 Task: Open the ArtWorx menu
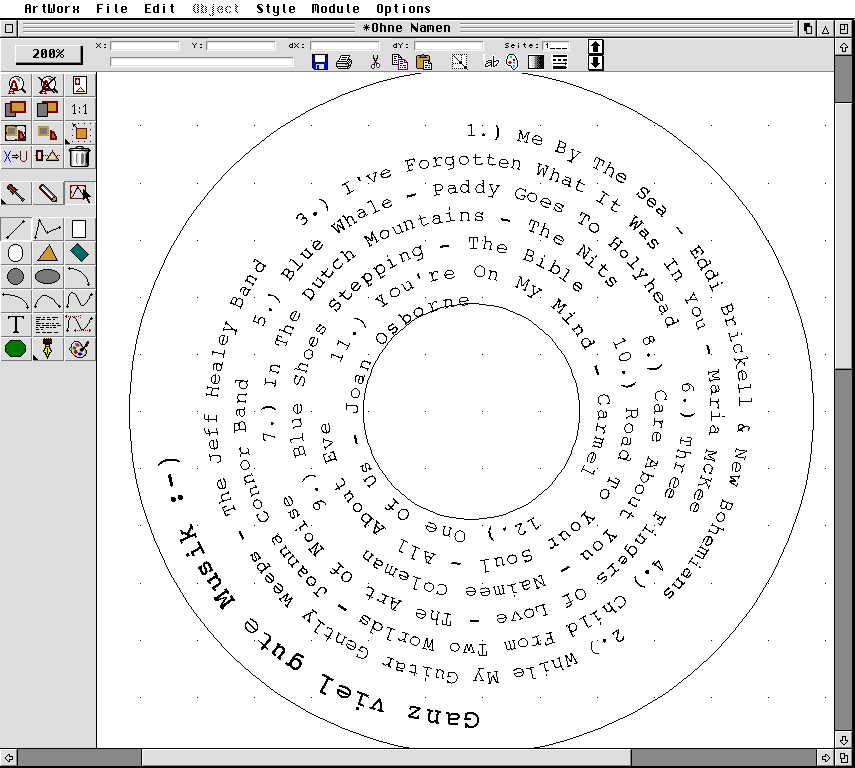point(52,9)
